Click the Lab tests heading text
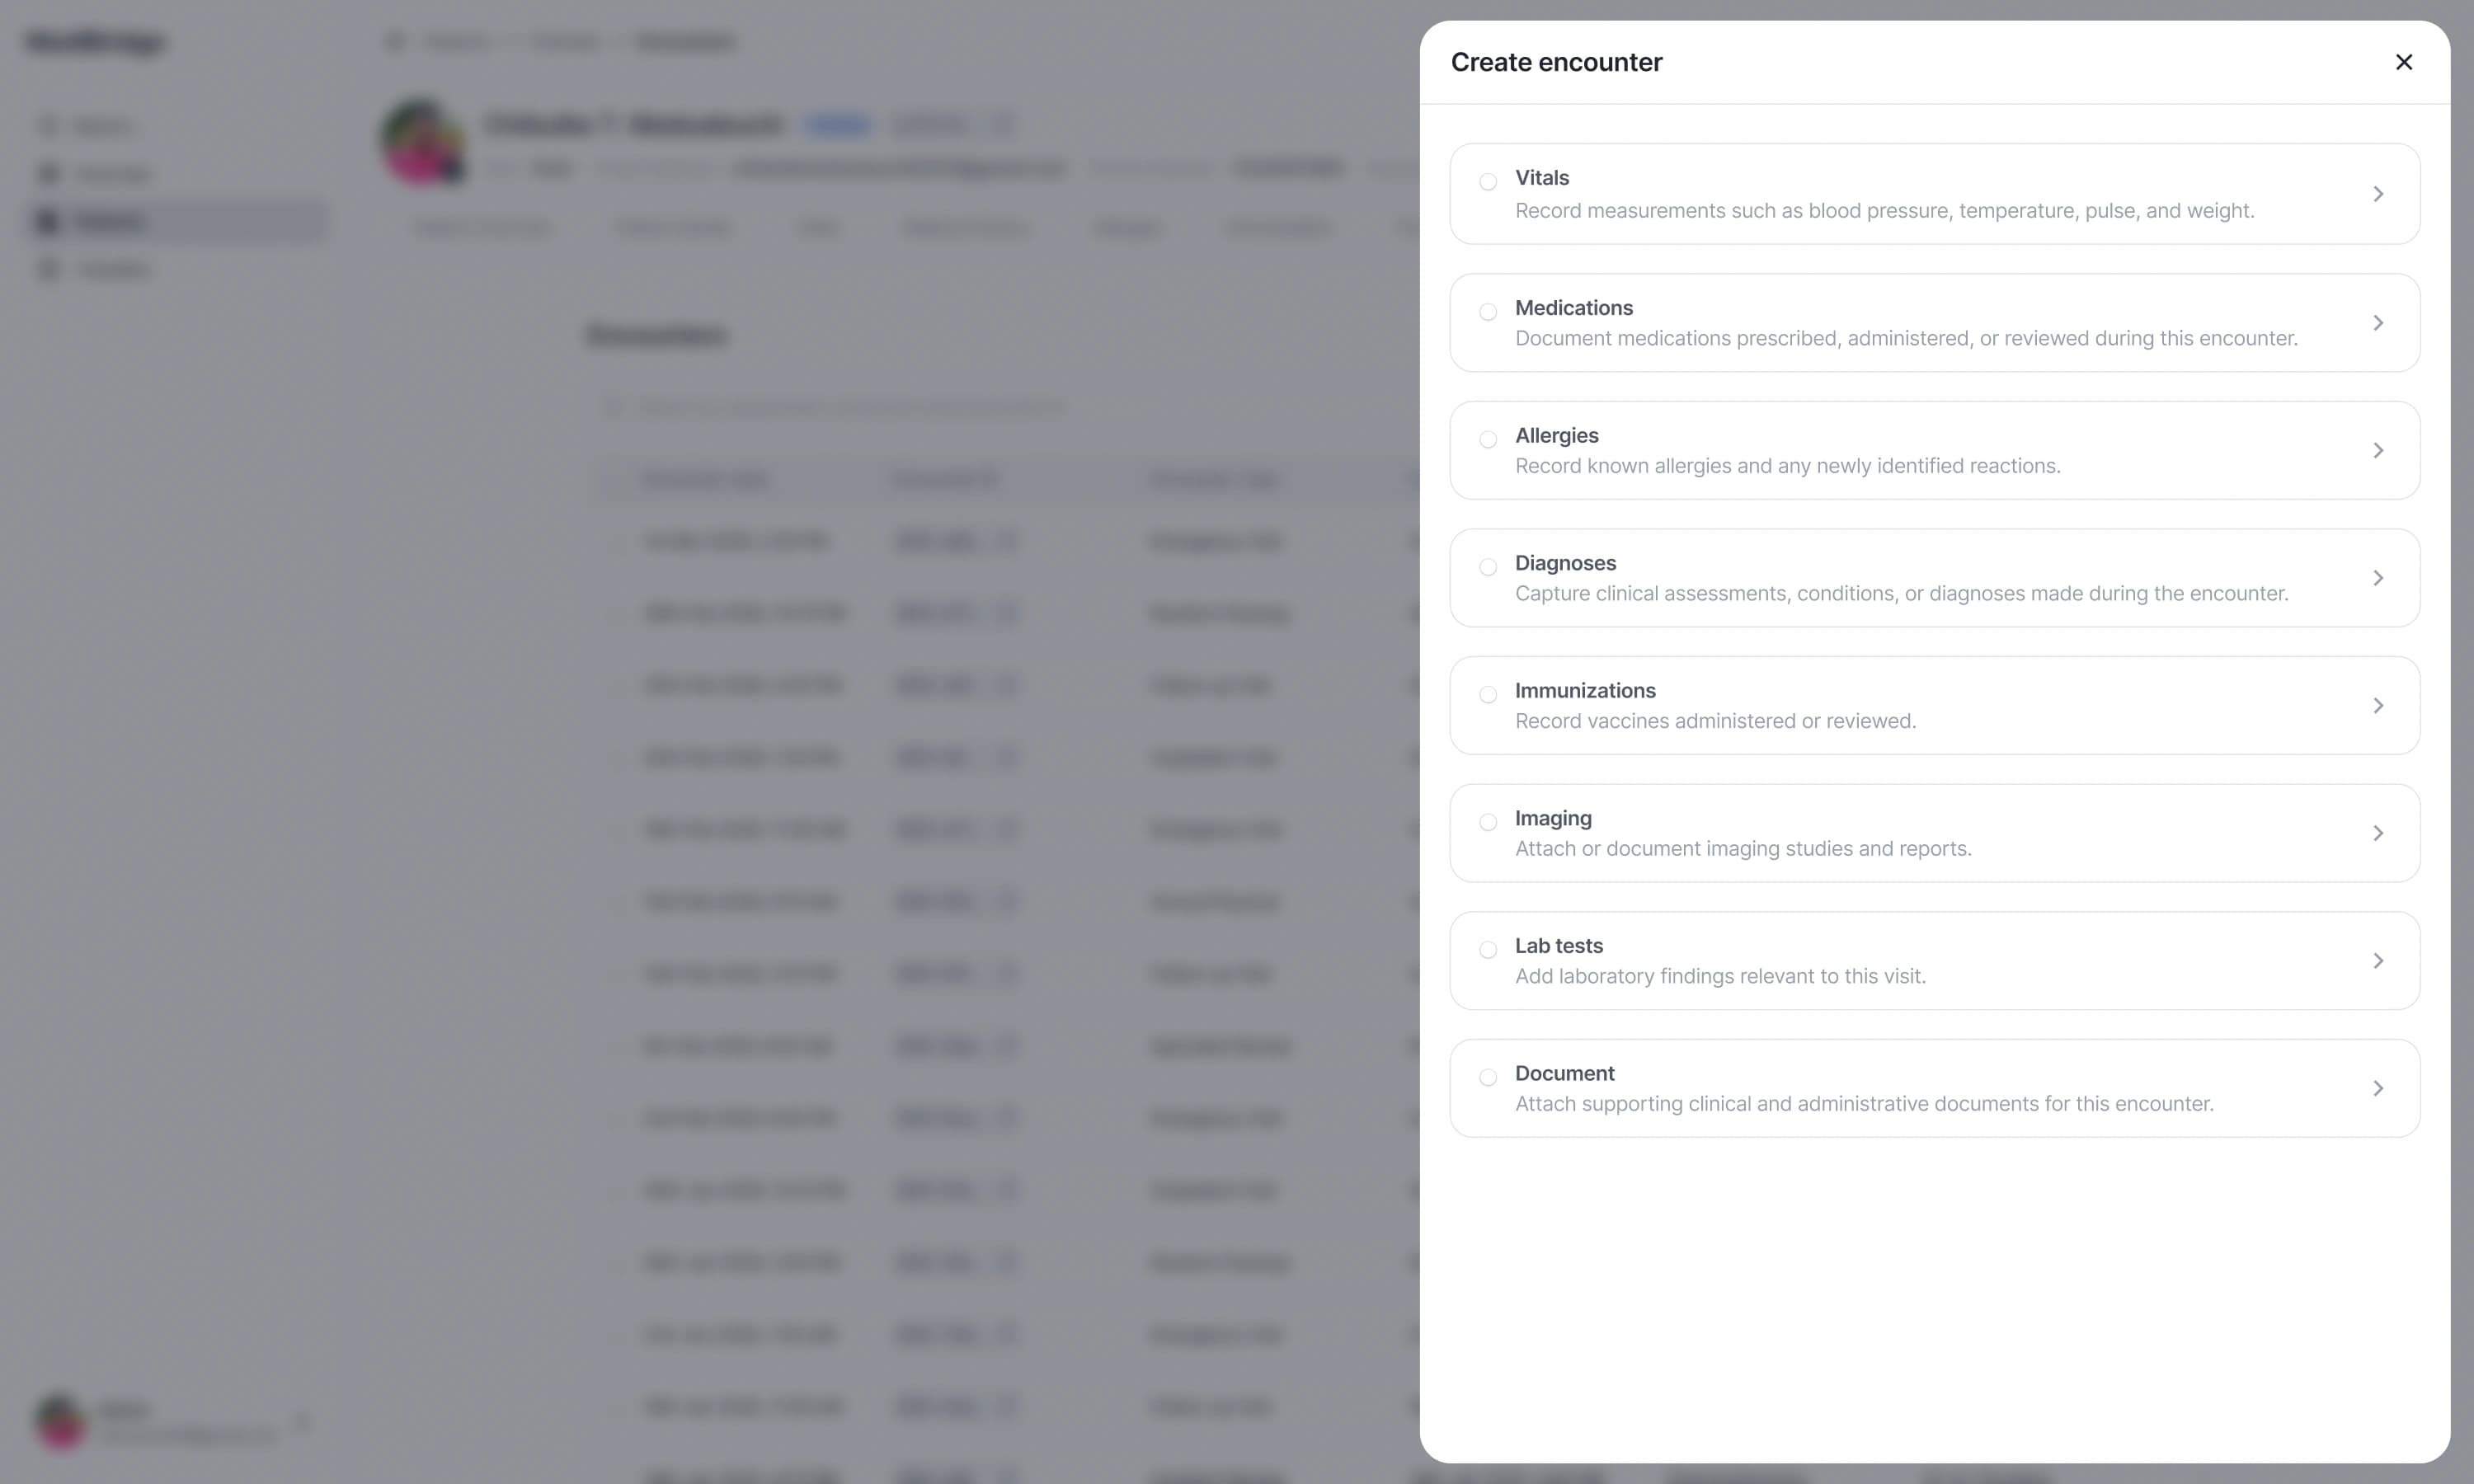 pyautogui.click(x=1558, y=946)
